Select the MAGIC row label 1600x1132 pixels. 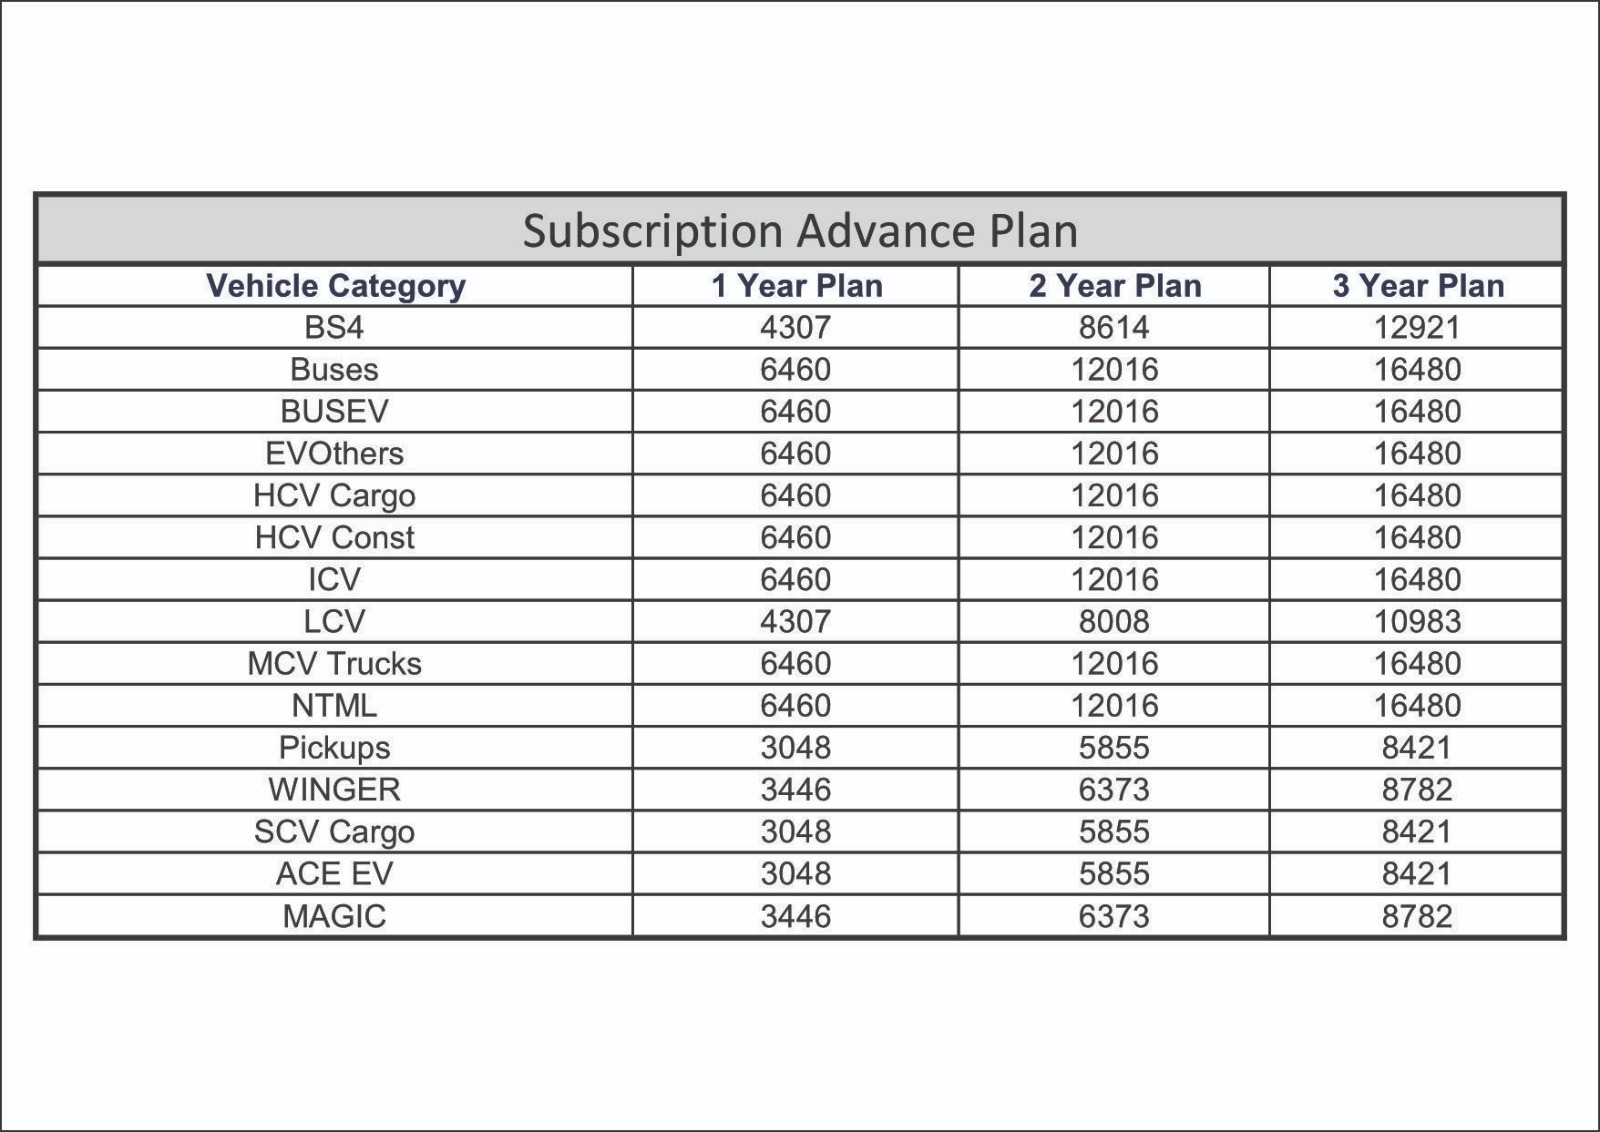click(335, 916)
